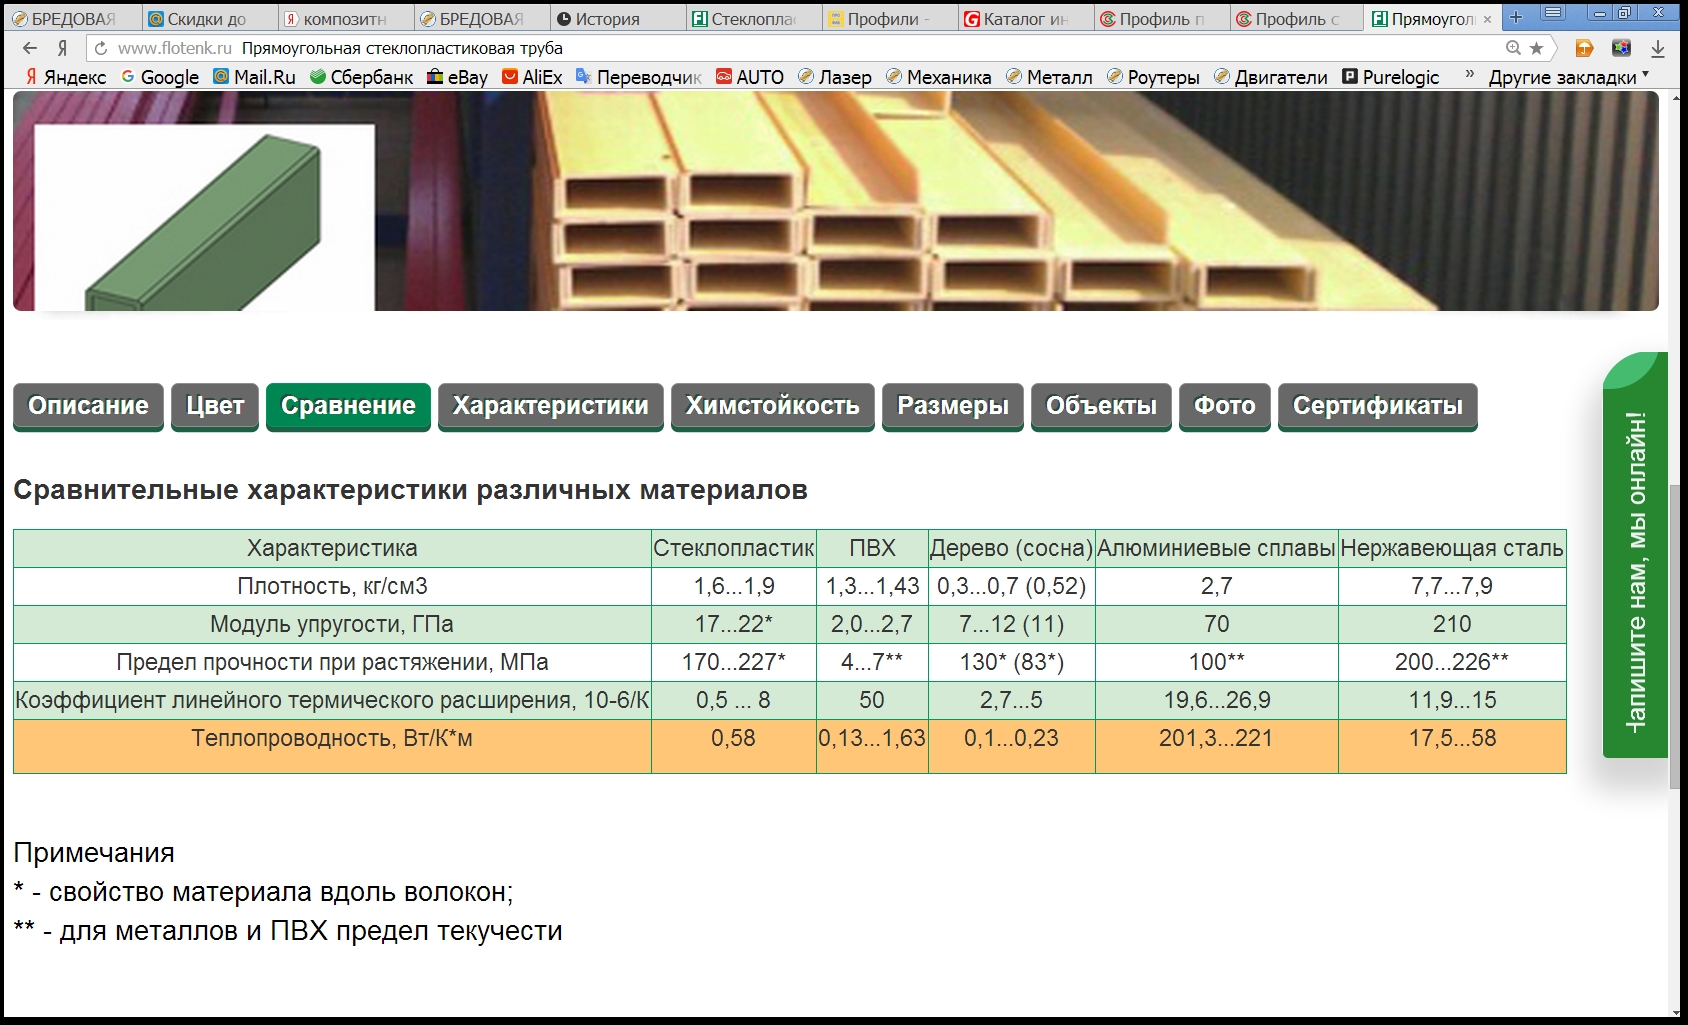Viewport: 1688px width, 1025px height.
Task: Open the Яндекс bookmark
Action: (65, 77)
